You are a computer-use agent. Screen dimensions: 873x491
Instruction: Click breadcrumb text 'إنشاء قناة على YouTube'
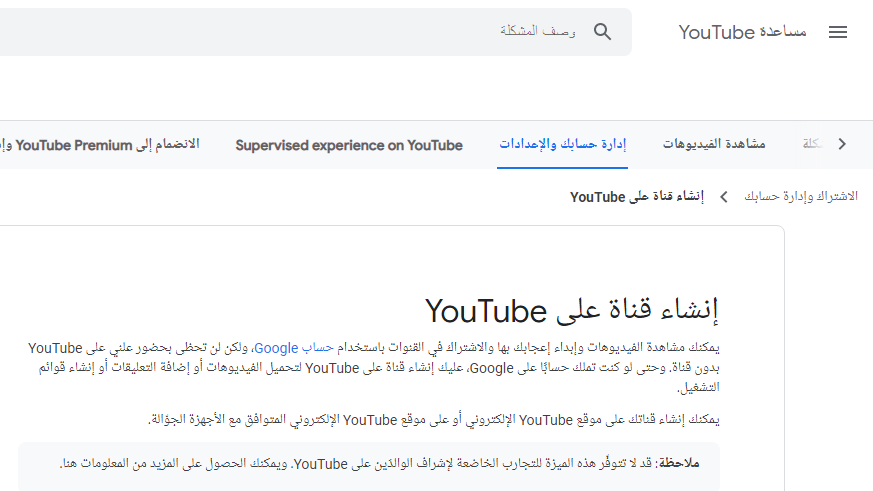coord(636,197)
